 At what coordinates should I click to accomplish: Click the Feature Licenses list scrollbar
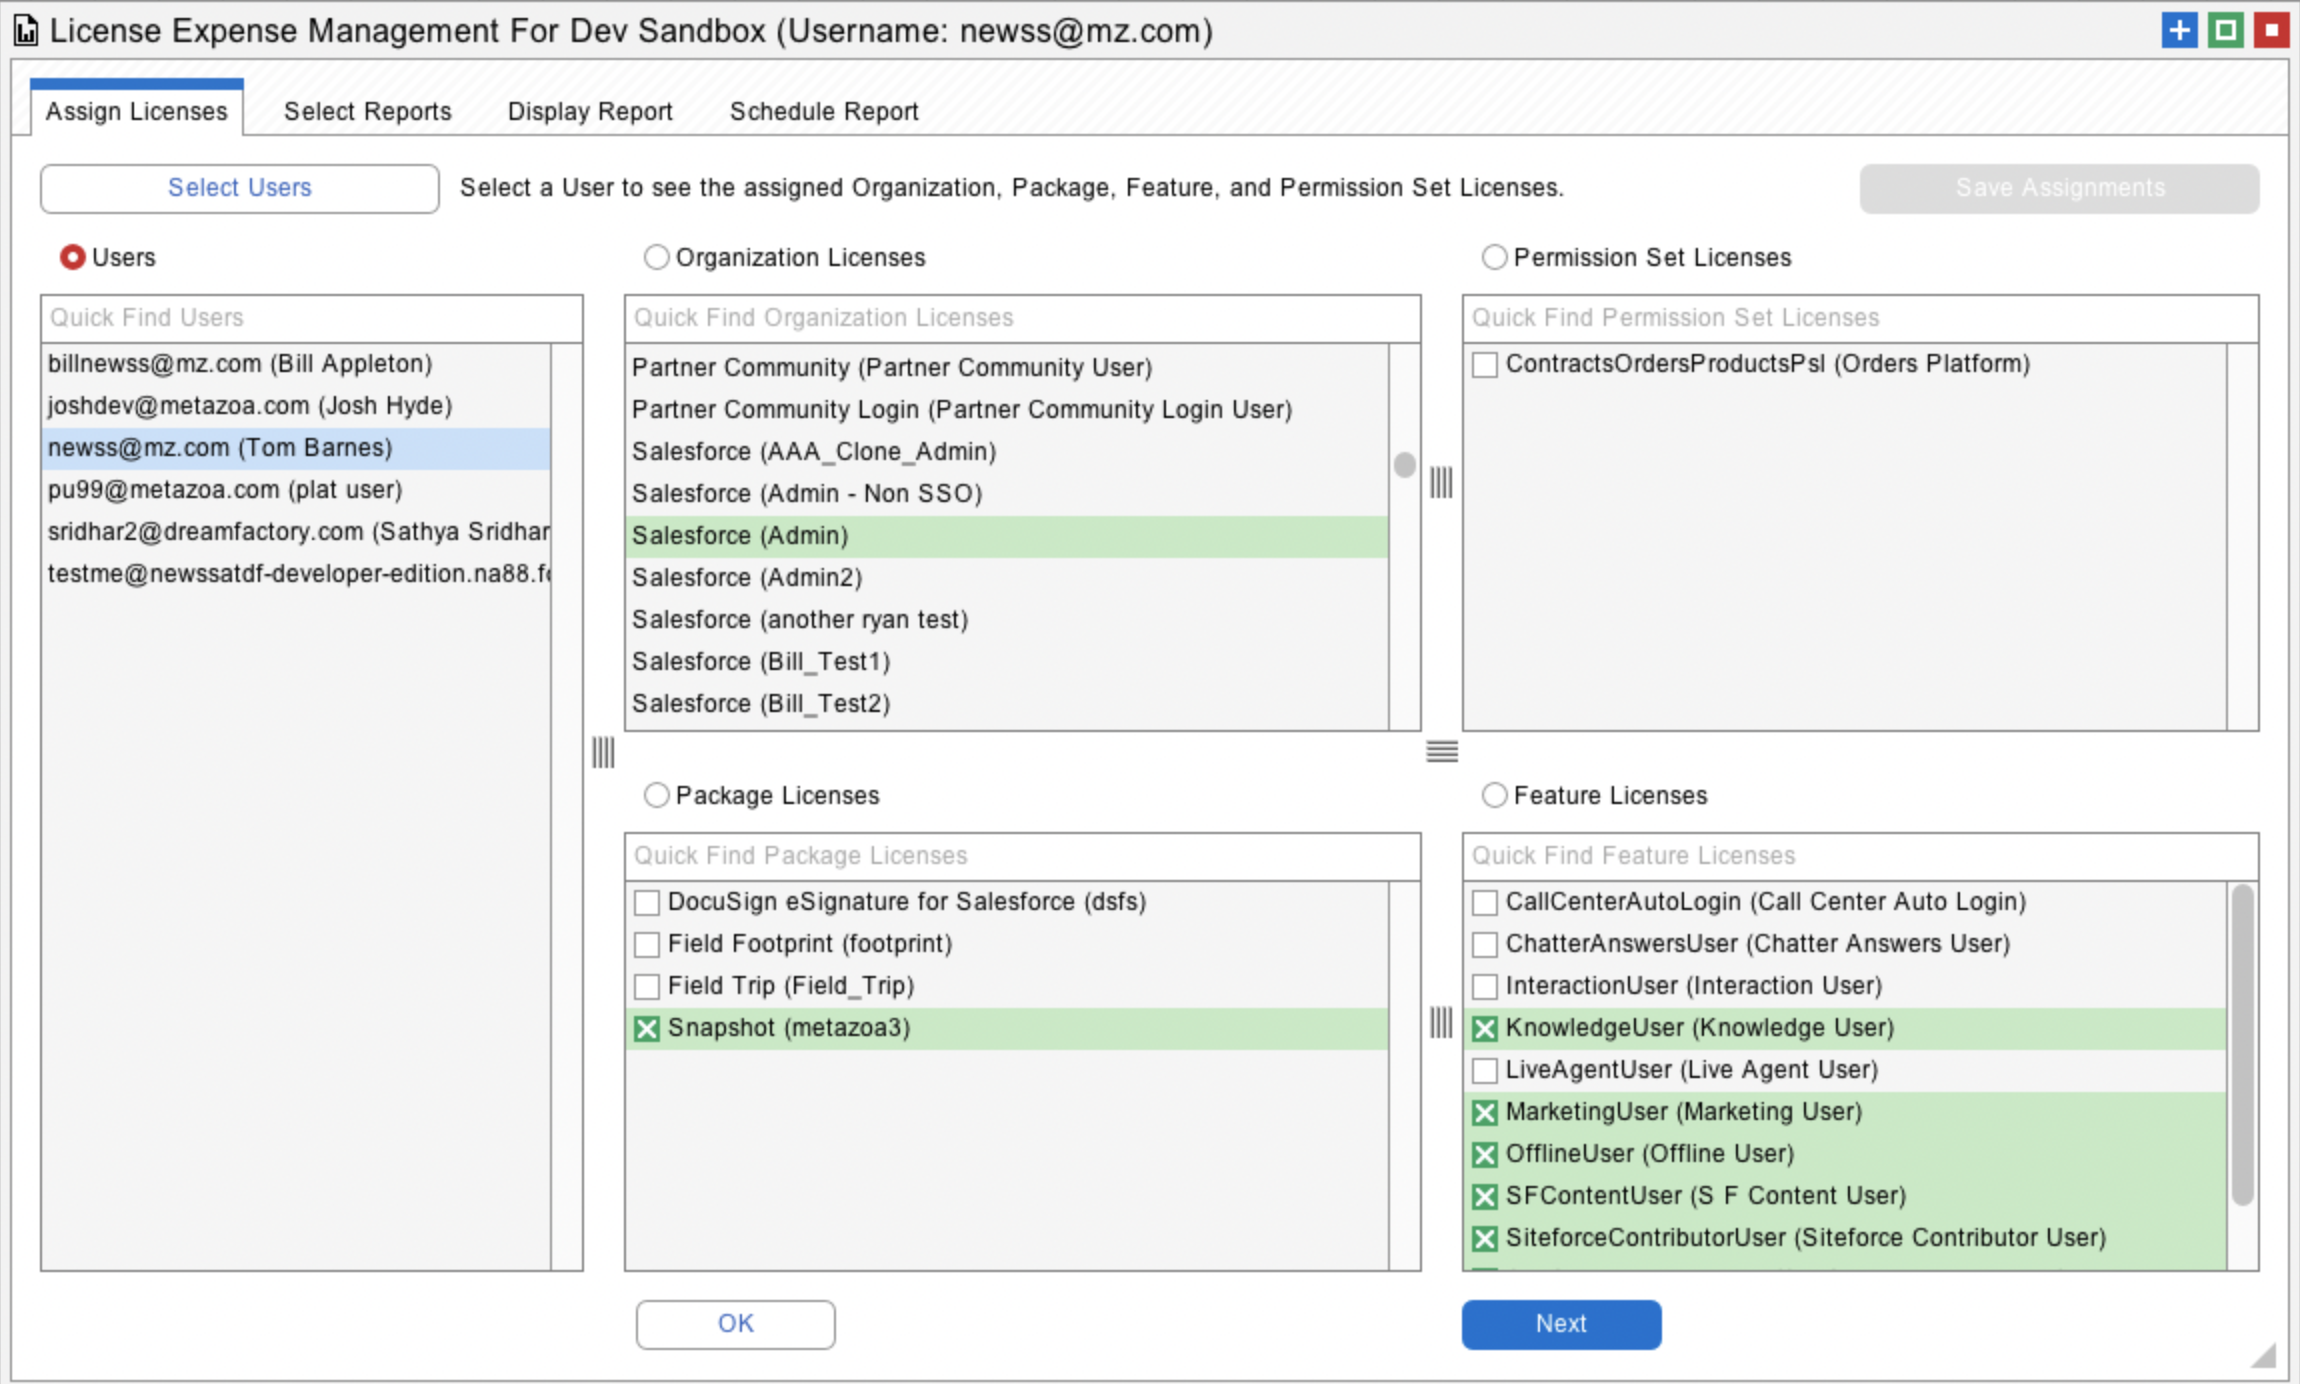point(2243,1045)
